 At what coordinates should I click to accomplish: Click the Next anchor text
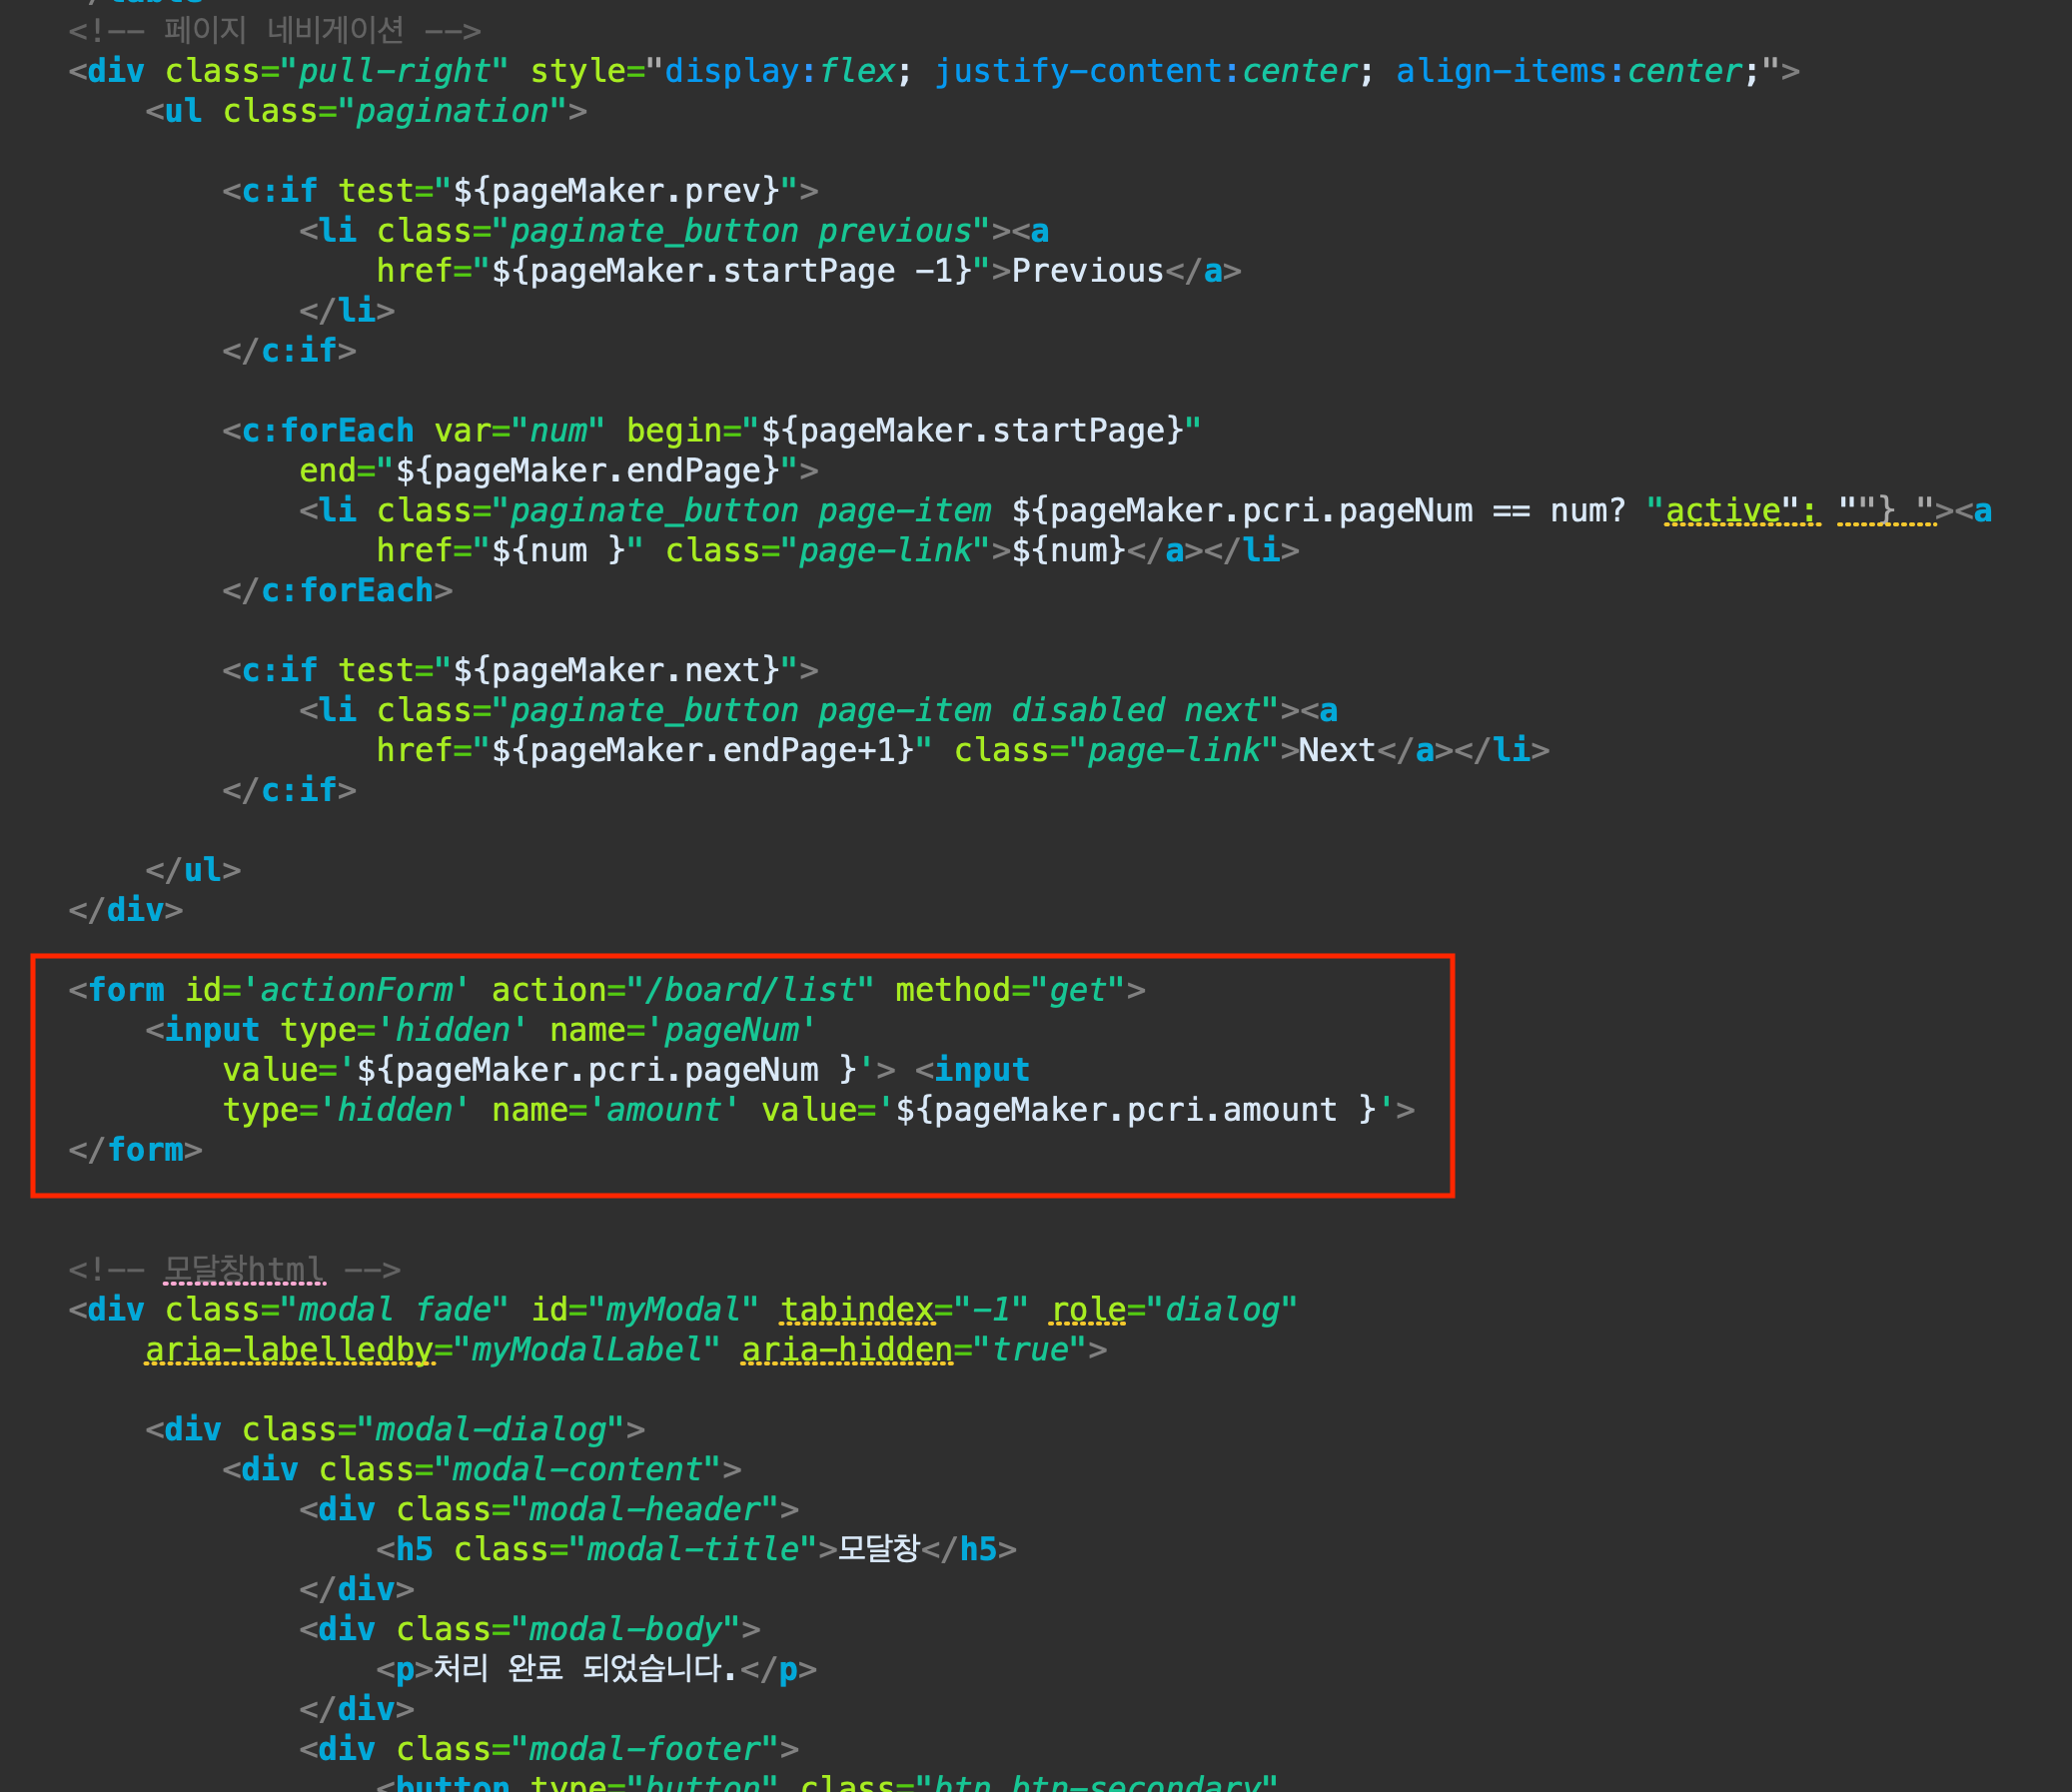tap(1336, 750)
